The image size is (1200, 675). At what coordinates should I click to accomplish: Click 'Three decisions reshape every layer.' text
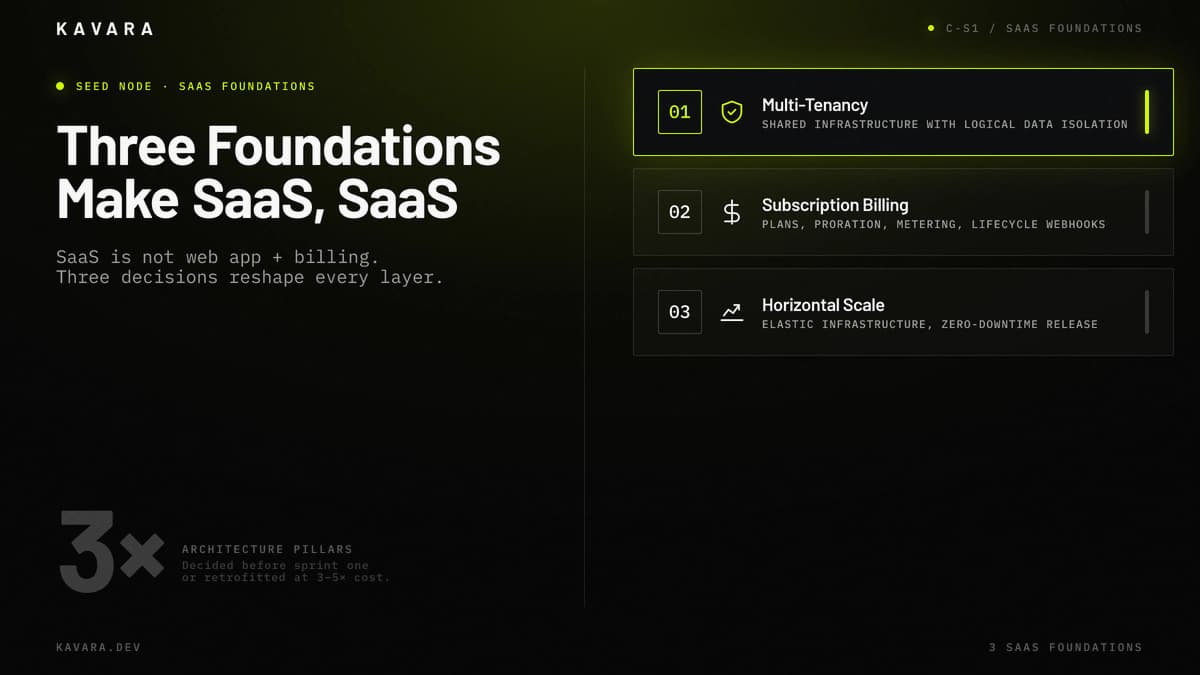click(250, 277)
